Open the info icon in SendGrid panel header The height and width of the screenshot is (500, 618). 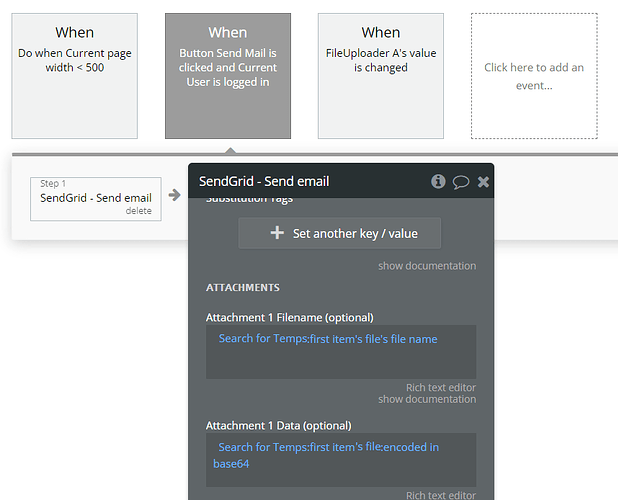(x=438, y=182)
